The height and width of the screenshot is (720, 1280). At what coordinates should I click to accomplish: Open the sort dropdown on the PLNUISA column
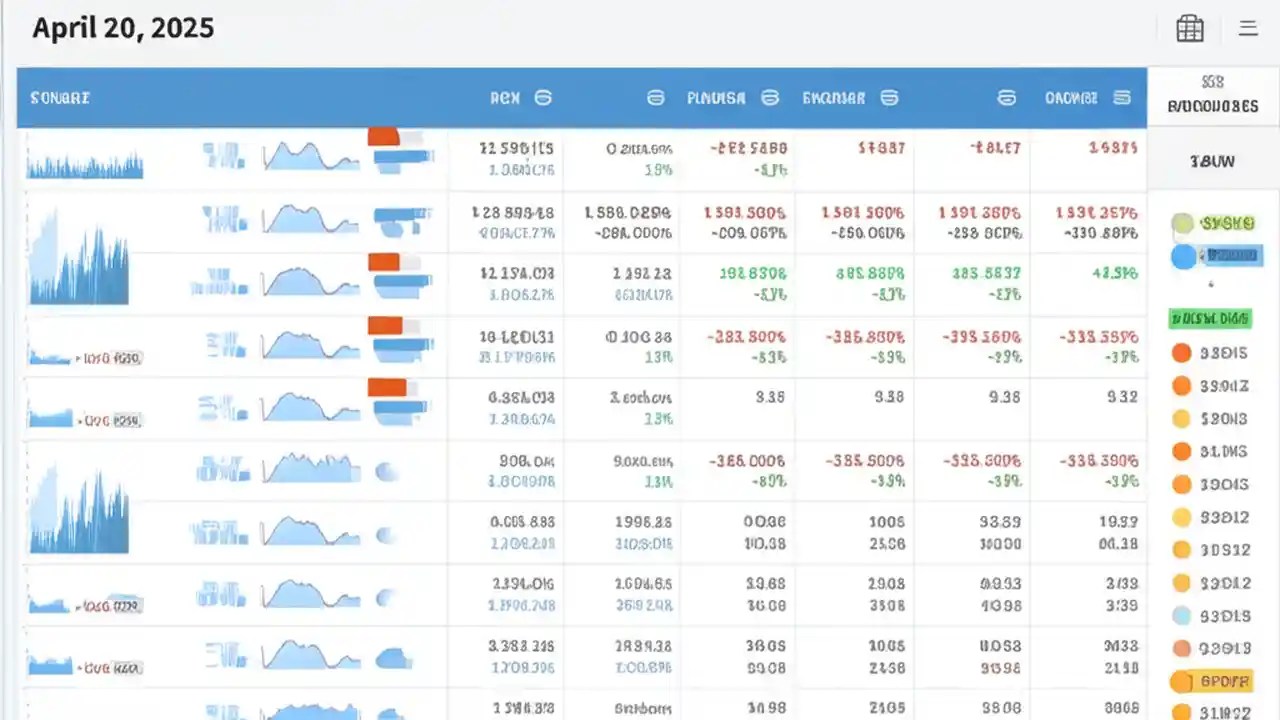pos(769,98)
